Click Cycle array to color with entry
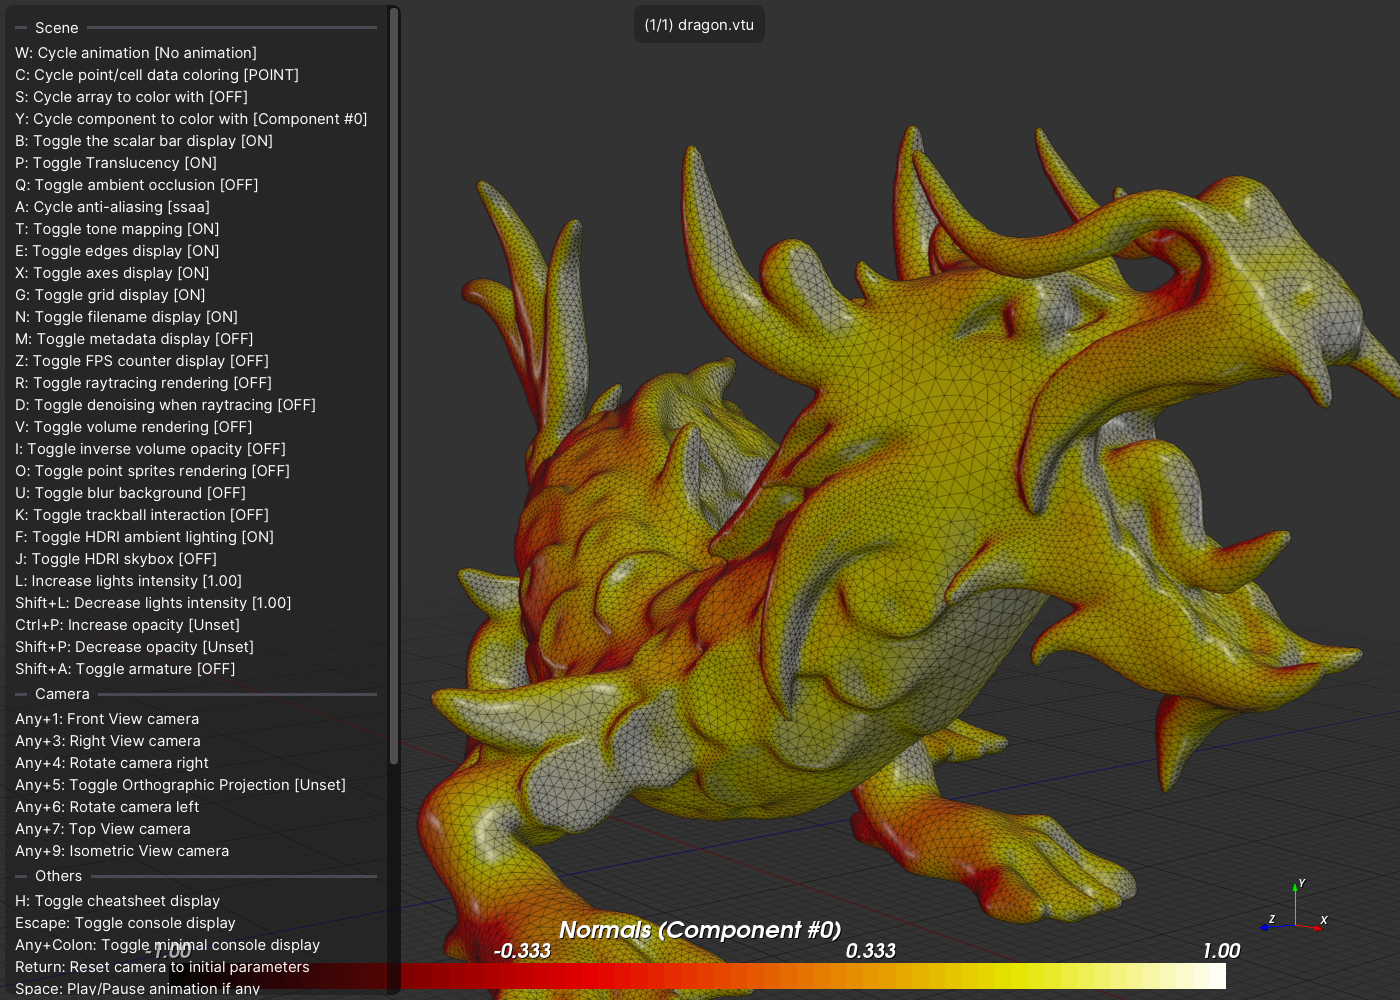This screenshot has width=1400, height=1000. click(x=131, y=97)
